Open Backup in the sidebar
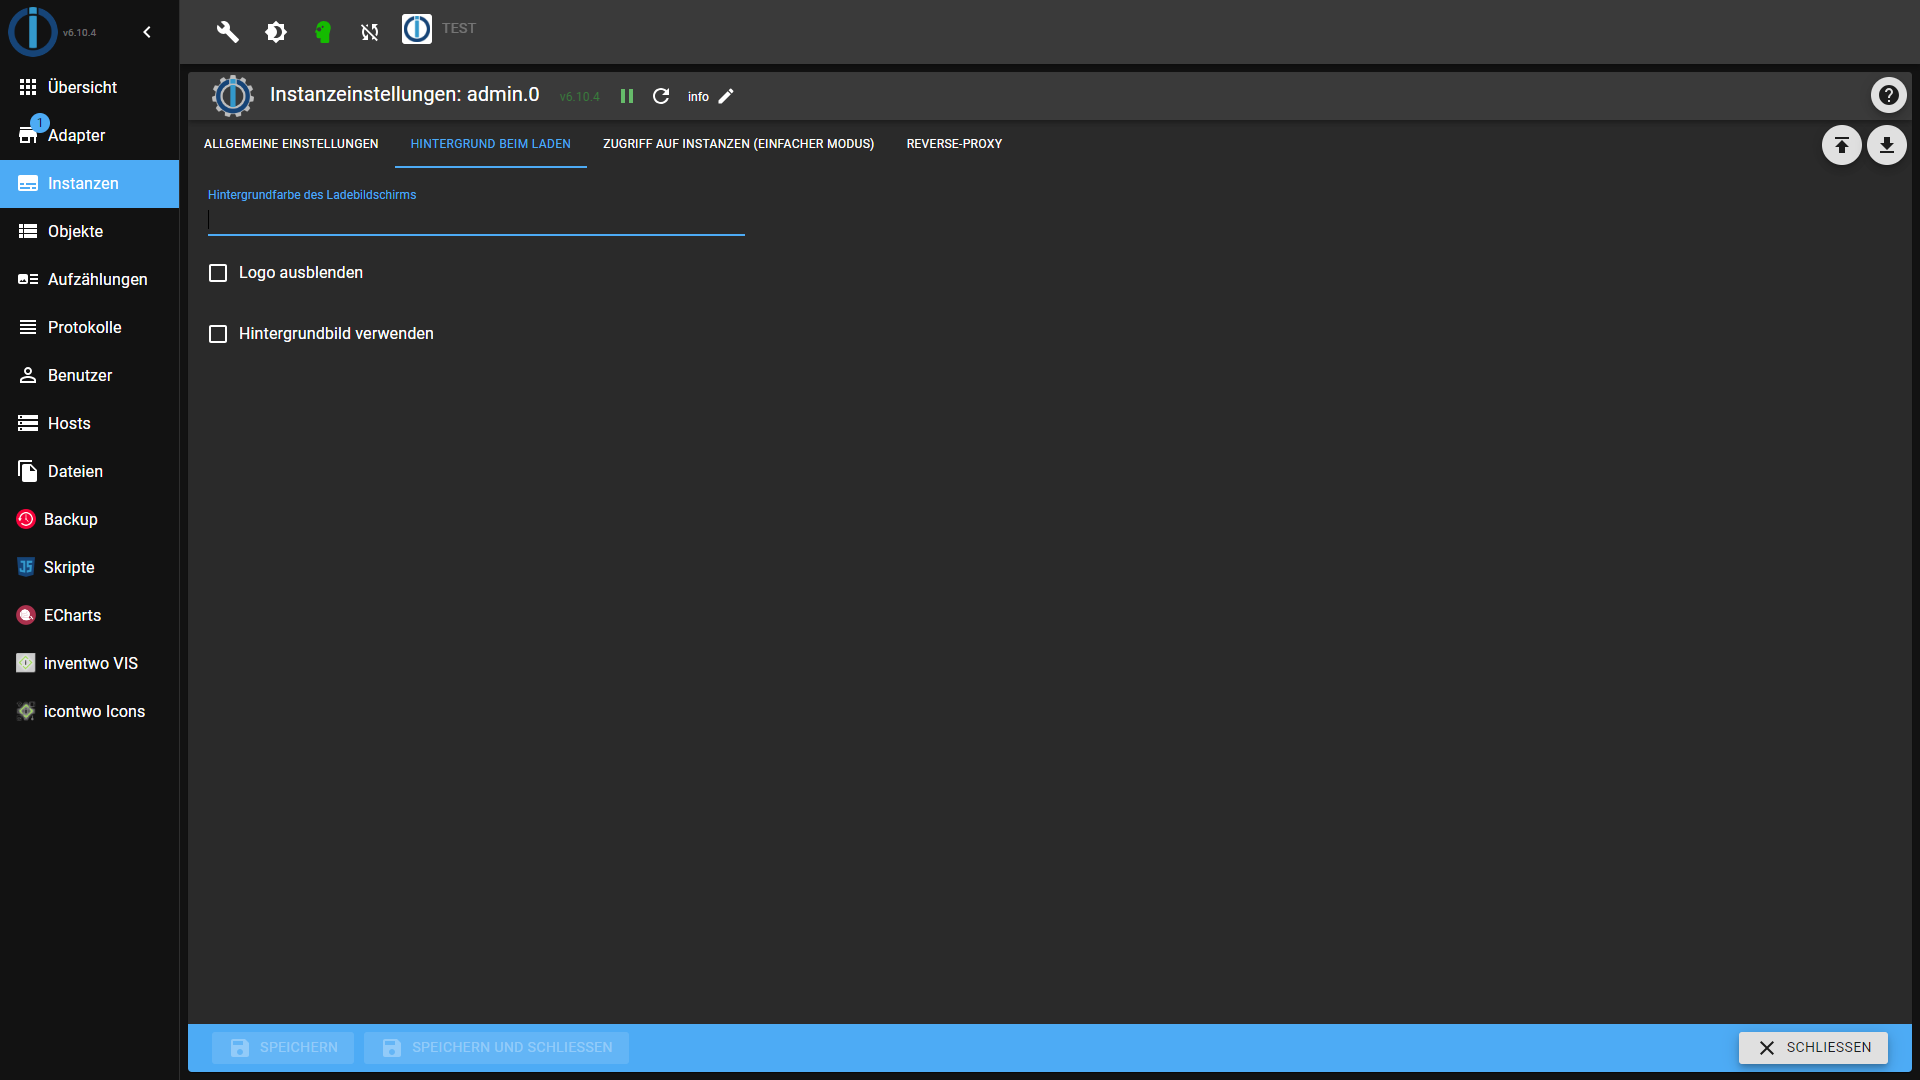The image size is (1920, 1080). 89,520
